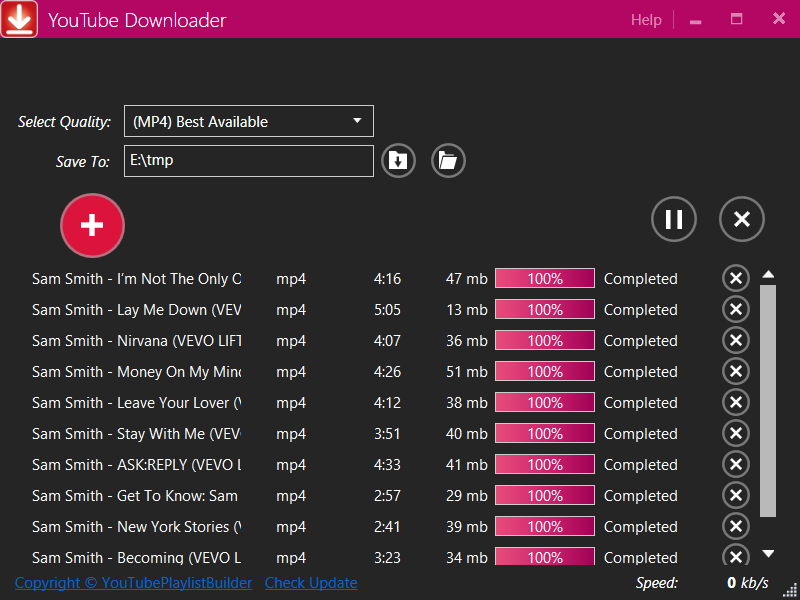This screenshot has height=600, width=800.
Task: Maximize the YouTube Downloader window
Action: 736,19
